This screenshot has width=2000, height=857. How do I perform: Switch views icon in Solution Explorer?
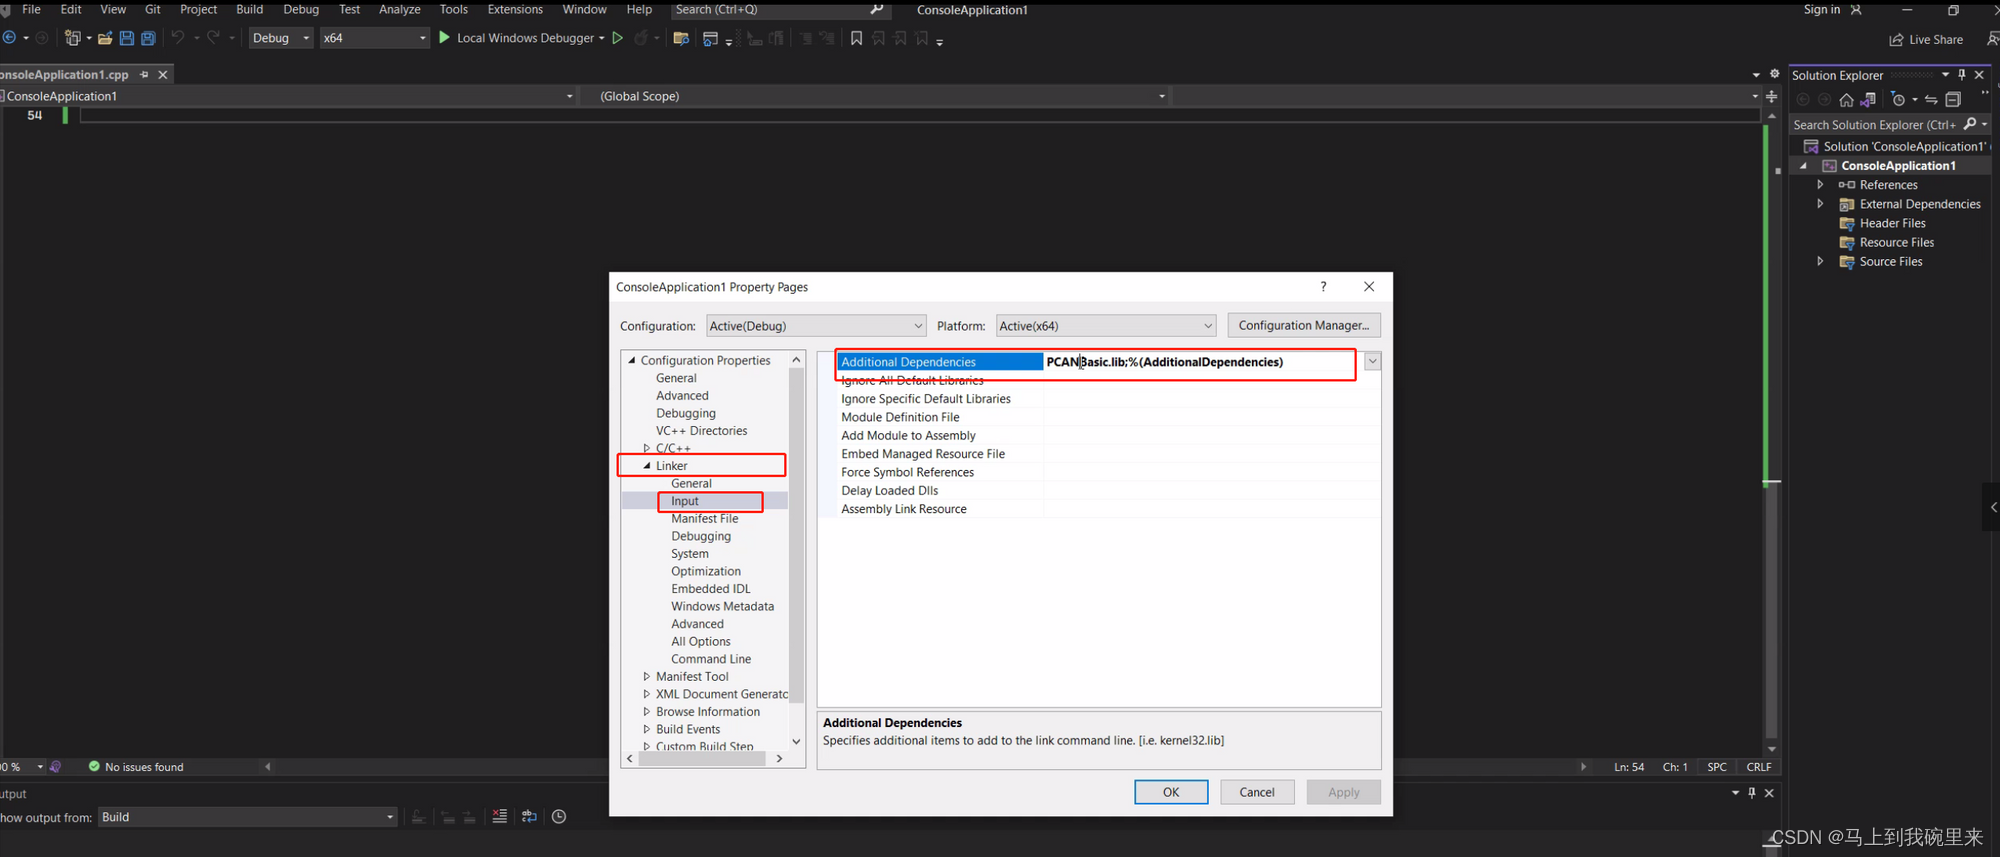coord(1868,99)
